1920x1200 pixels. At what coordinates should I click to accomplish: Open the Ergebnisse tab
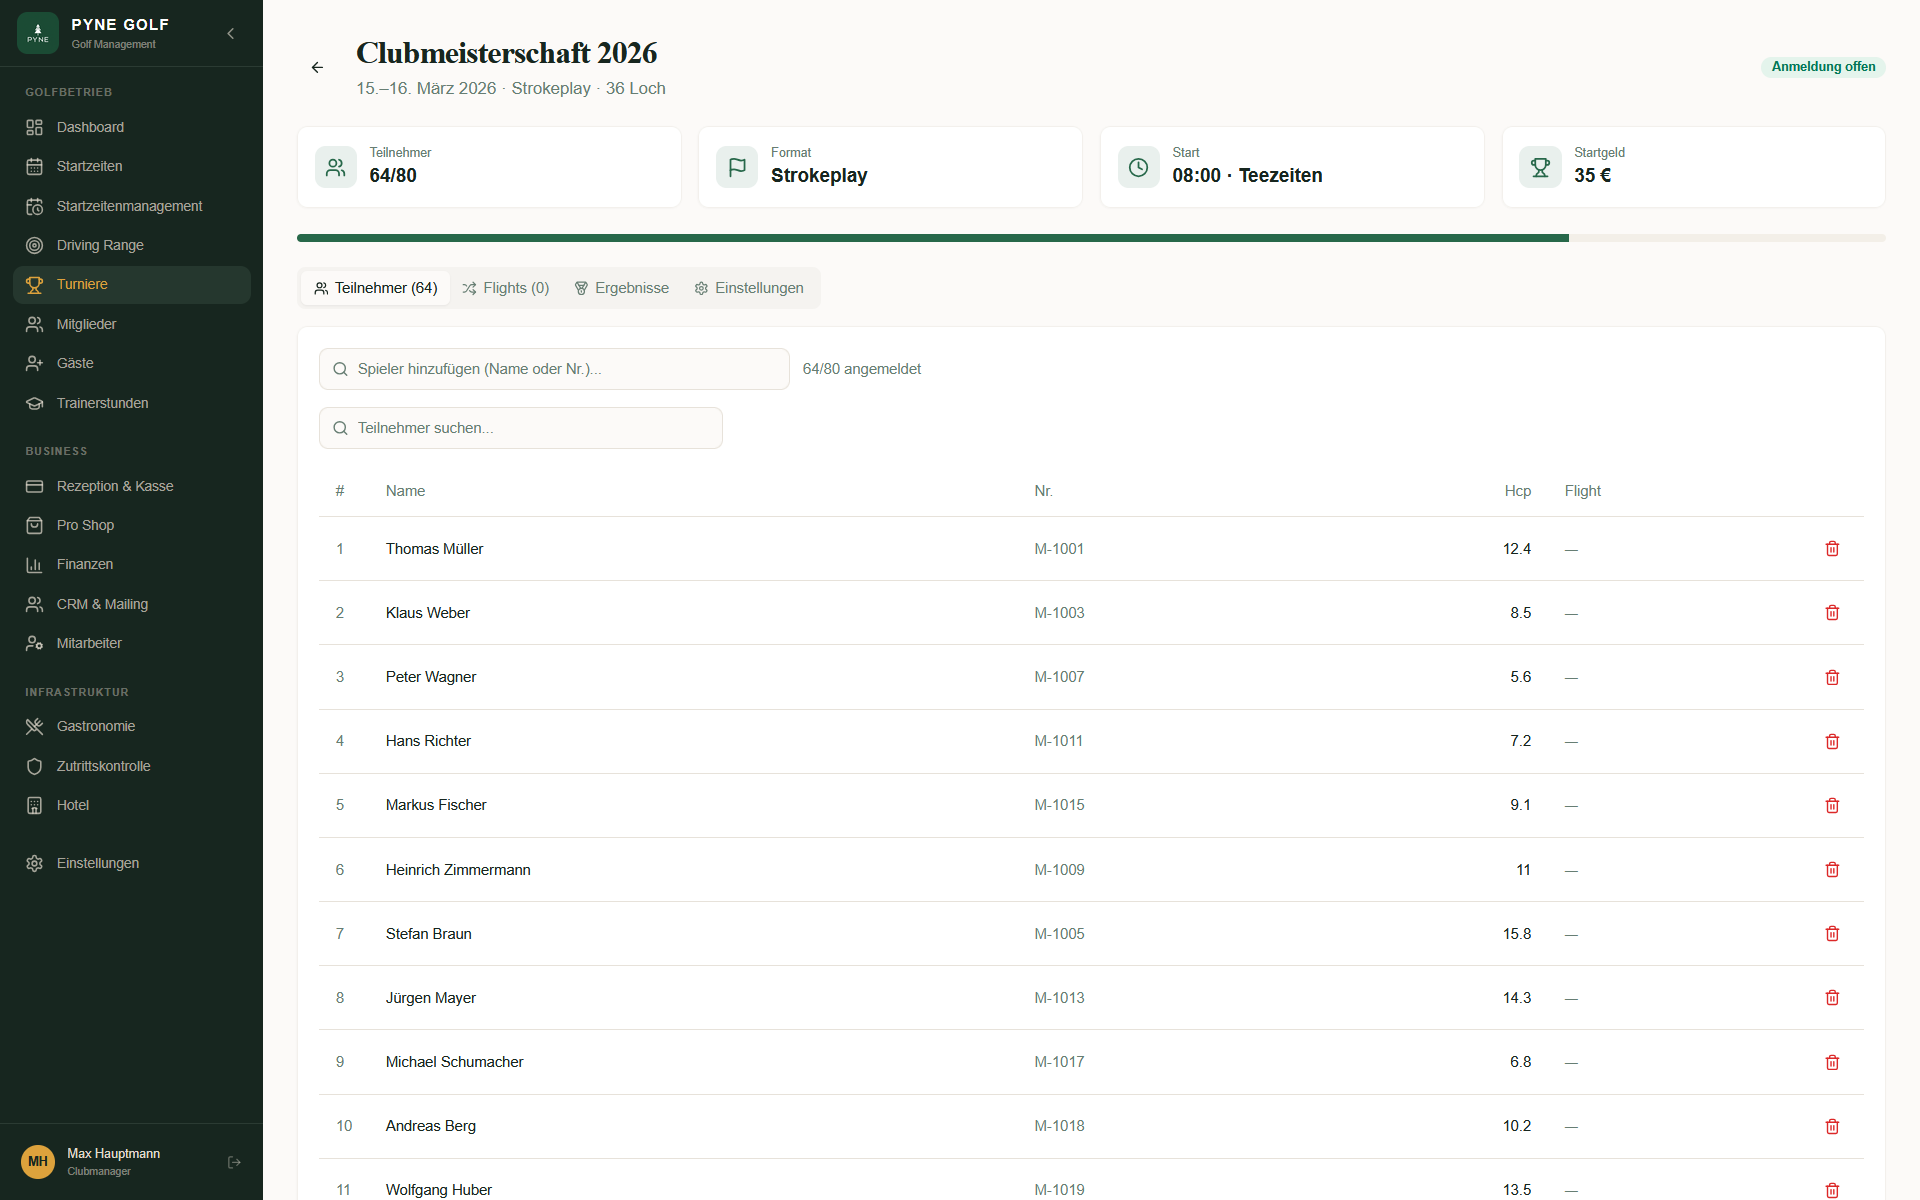[x=621, y=288]
